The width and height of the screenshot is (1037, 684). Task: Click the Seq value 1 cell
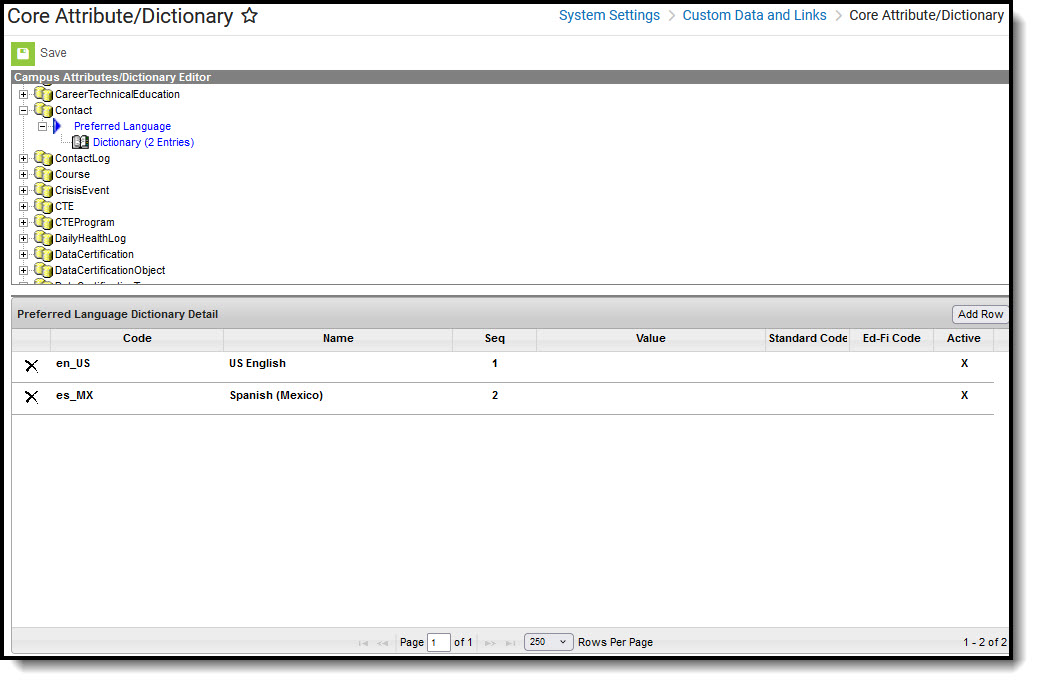coord(495,364)
